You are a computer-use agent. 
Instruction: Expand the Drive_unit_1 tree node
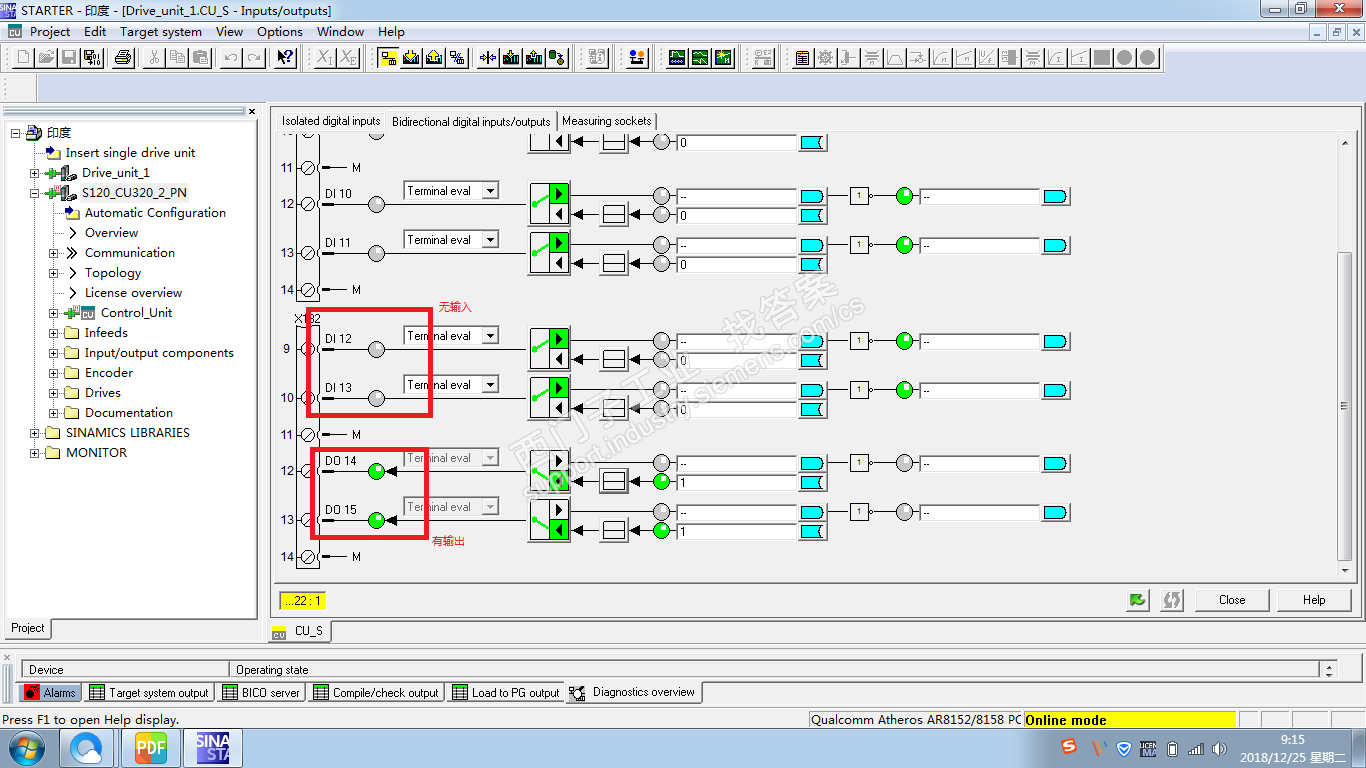35,173
